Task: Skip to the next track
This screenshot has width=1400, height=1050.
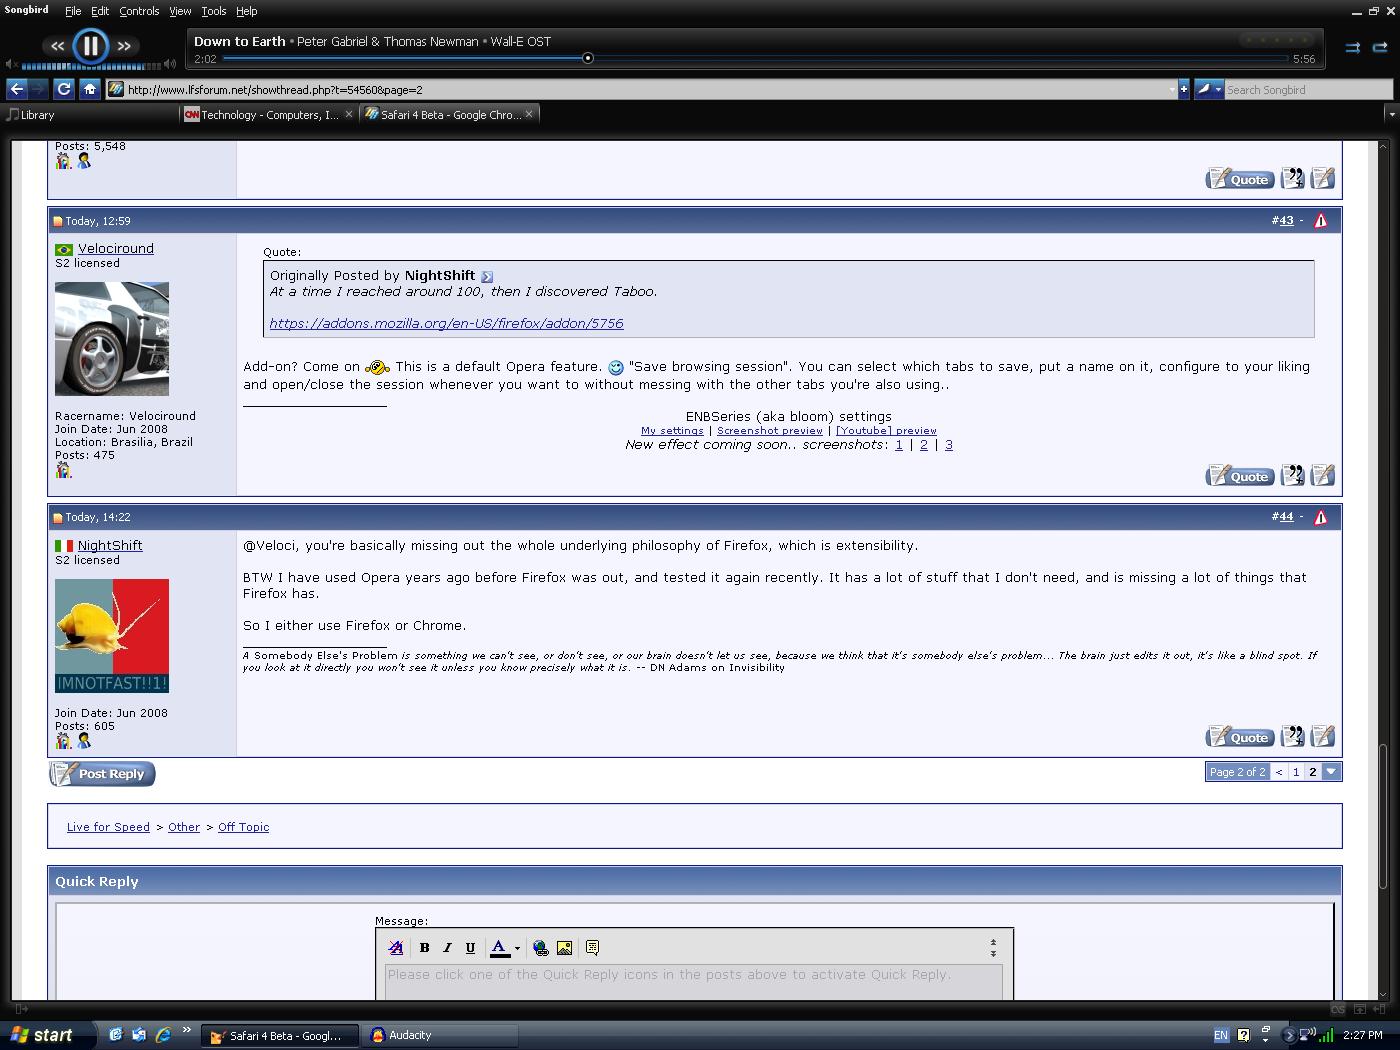Action: pos(124,46)
